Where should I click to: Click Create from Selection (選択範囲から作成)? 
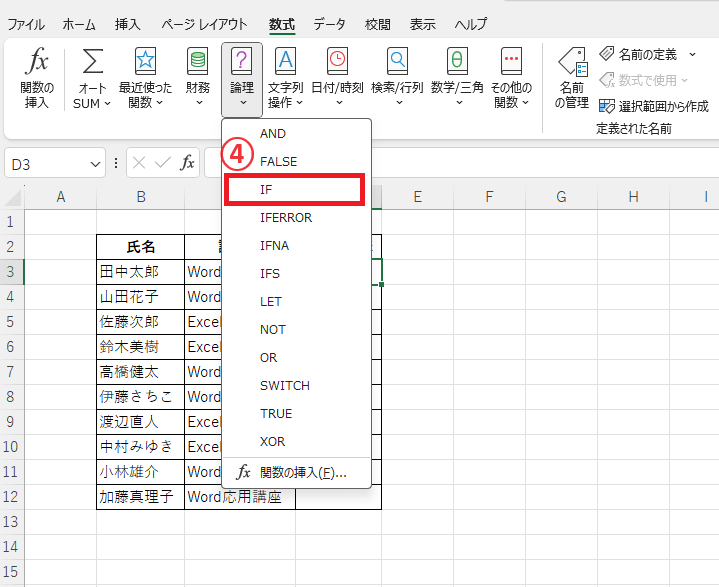click(x=654, y=106)
